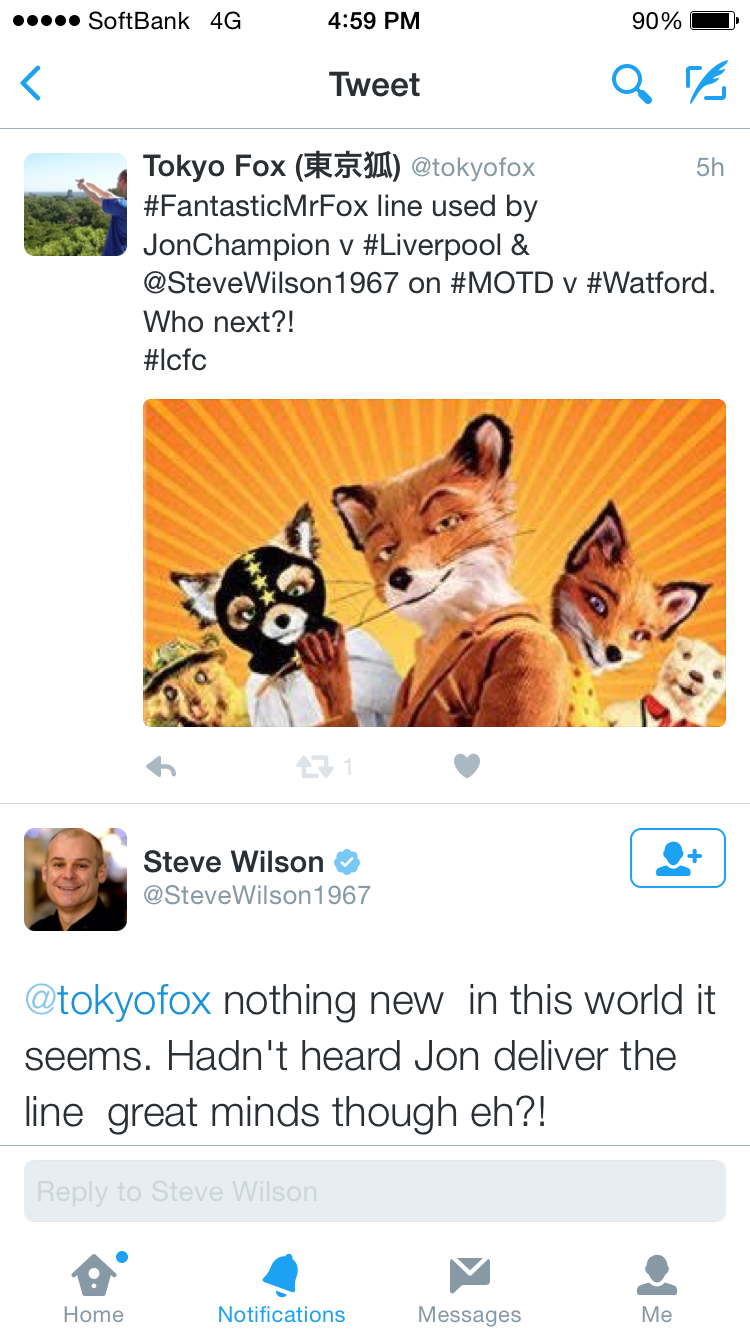Open the Fantastic Mr Fox image

pyautogui.click(x=434, y=563)
